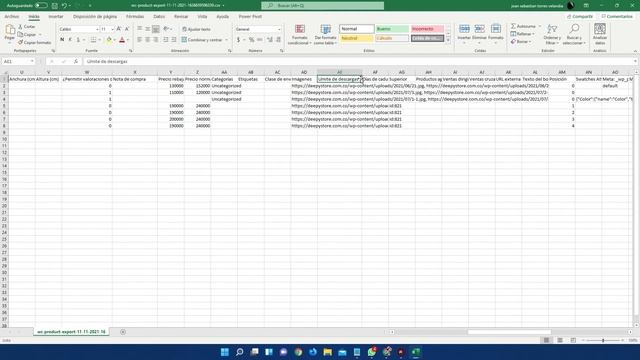Click Combinar y centrar
The width and height of the screenshot is (640, 360).
pos(202,40)
